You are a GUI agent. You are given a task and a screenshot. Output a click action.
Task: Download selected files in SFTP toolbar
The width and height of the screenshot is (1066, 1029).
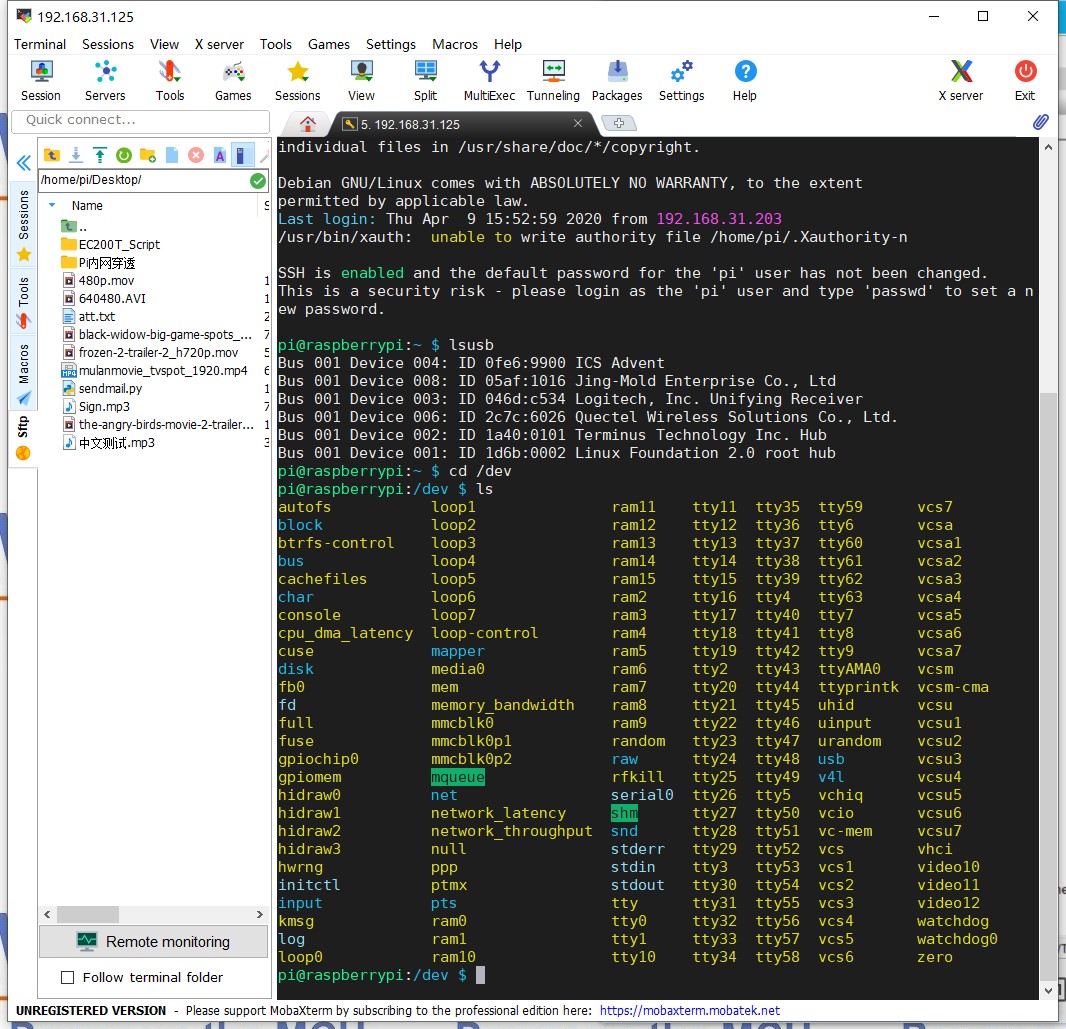(x=76, y=155)
